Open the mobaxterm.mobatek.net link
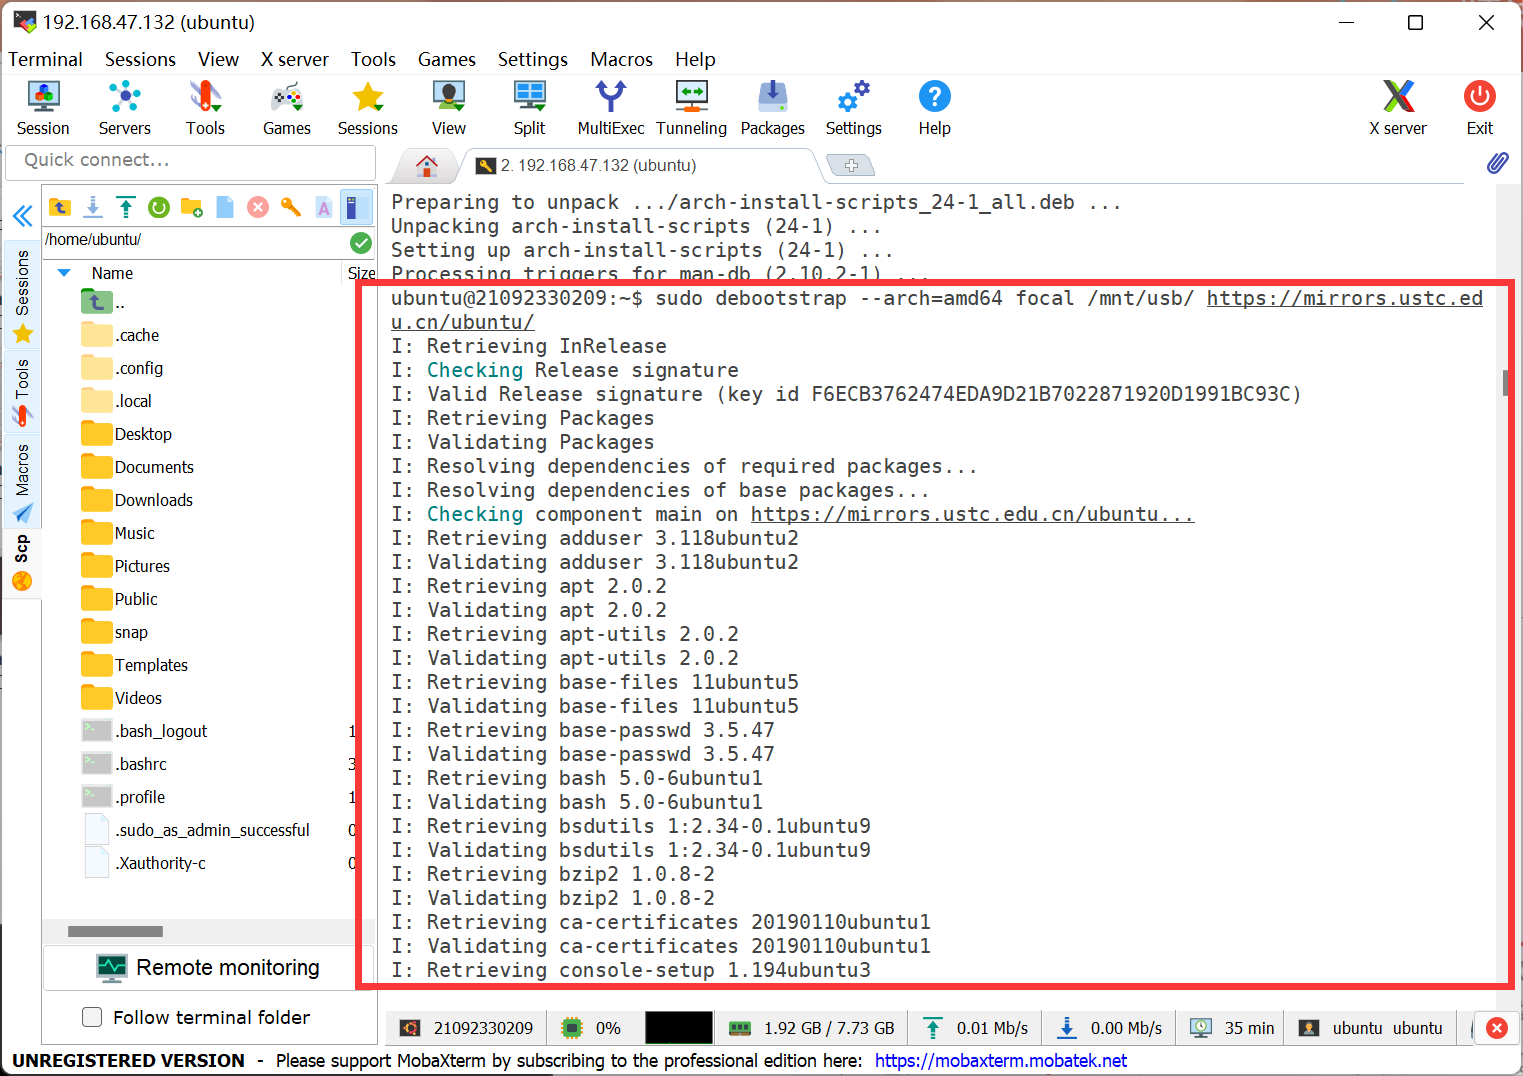Image resolution: width=1523 pixels, height=1076 pixels. click(x=1000, y=1060)
